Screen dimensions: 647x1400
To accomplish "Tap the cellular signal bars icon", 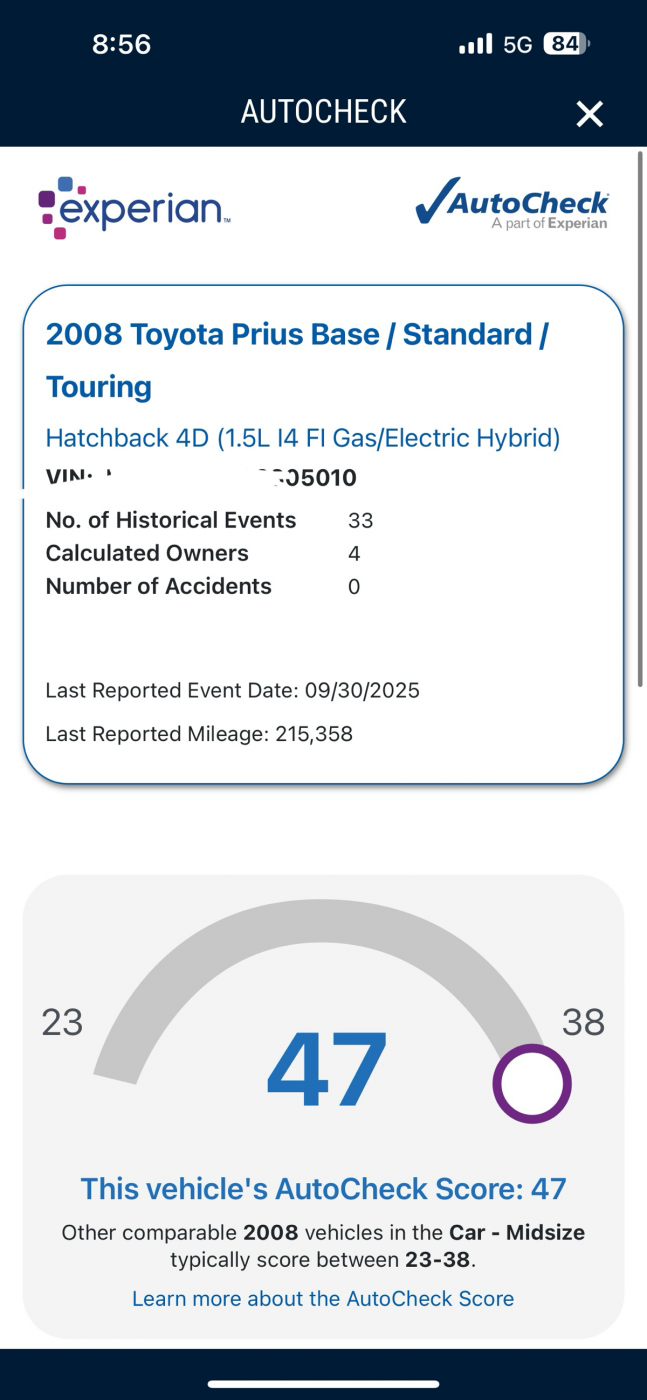I will tap(475, 44).
